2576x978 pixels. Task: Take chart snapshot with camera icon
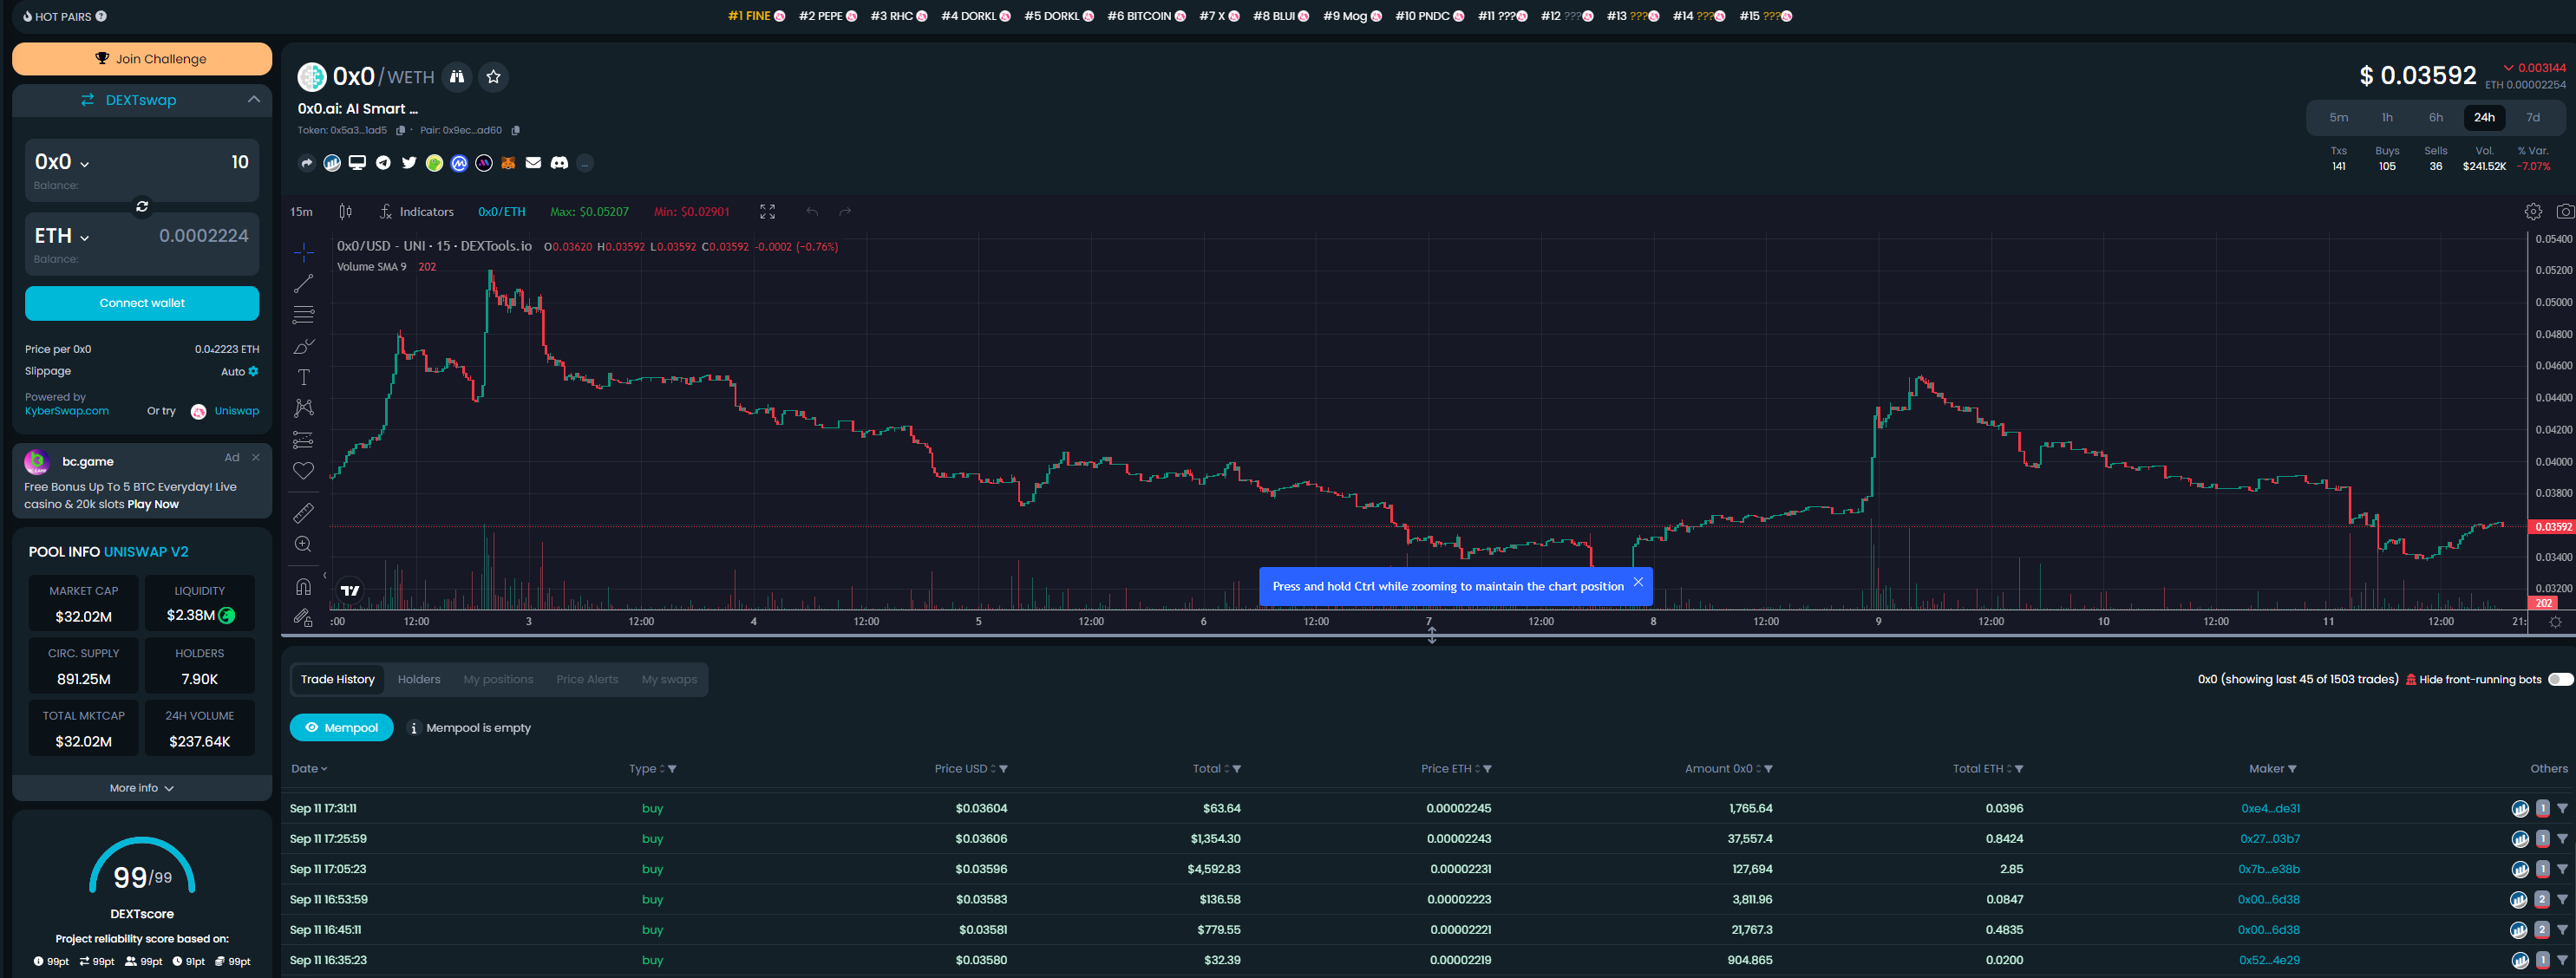click(x=2564, y=212)
